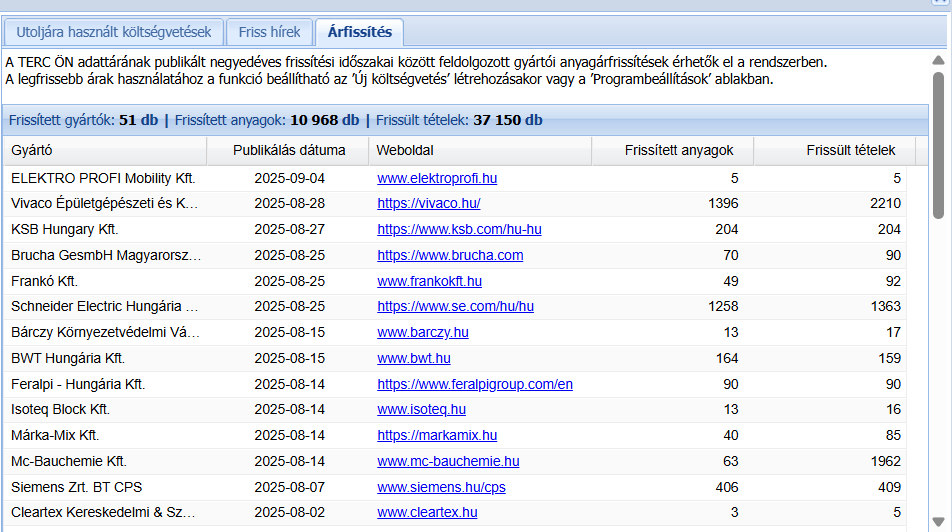This screenshot has height=532, width=952.
Task: Click value 1363 in Schneider row
Action: pyautogui.click(x=885, y=307)
